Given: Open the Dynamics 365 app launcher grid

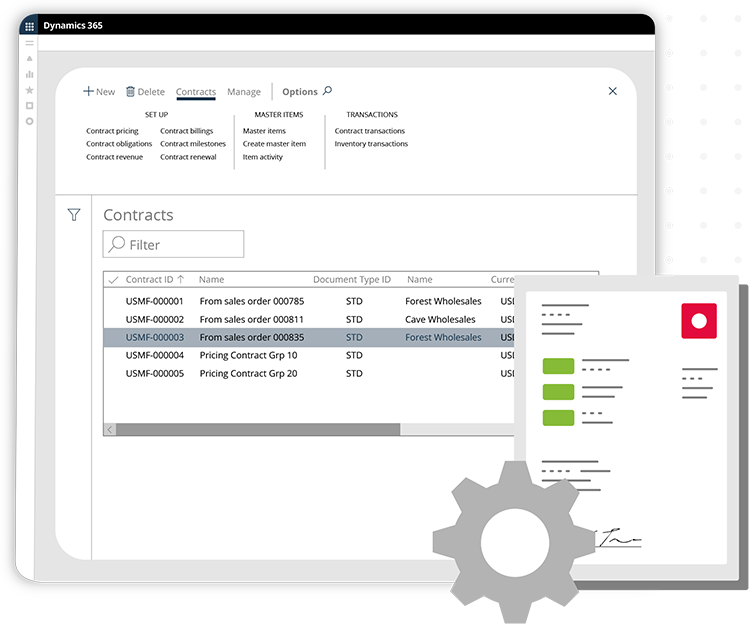Looking at the screenshot, I should coord(29,26).
